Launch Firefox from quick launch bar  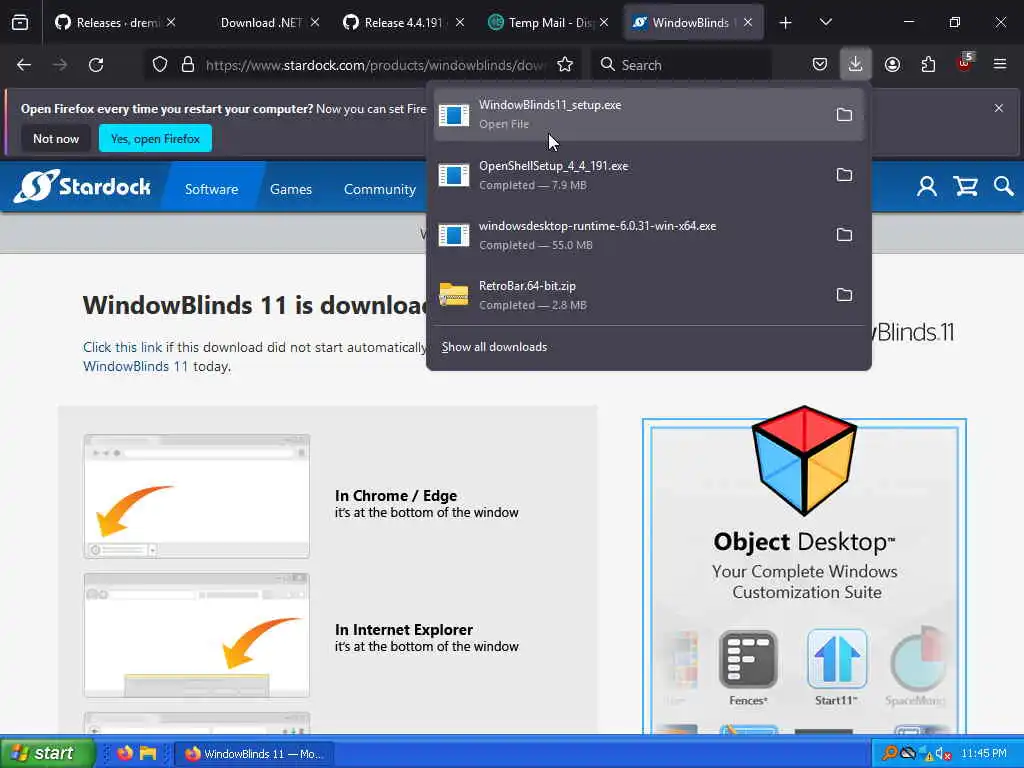[x=125, y=753]
